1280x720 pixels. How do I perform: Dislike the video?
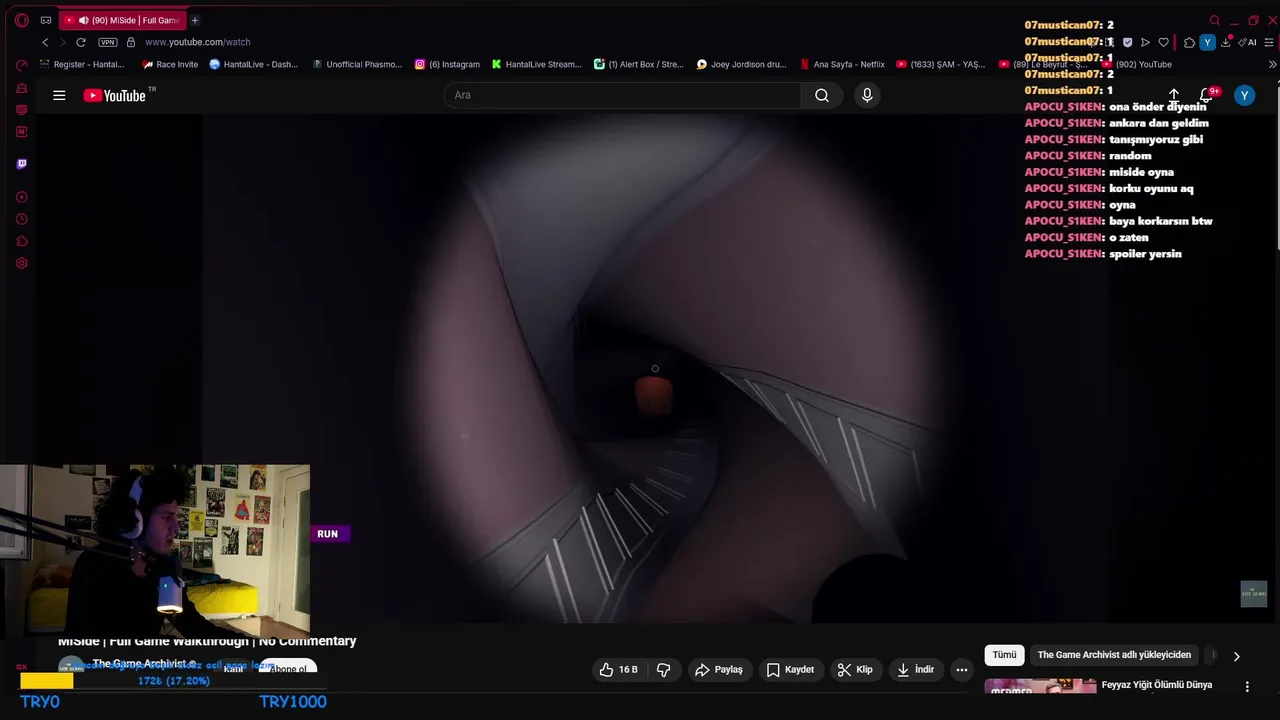pyautogui.click(x=663, y=670)
